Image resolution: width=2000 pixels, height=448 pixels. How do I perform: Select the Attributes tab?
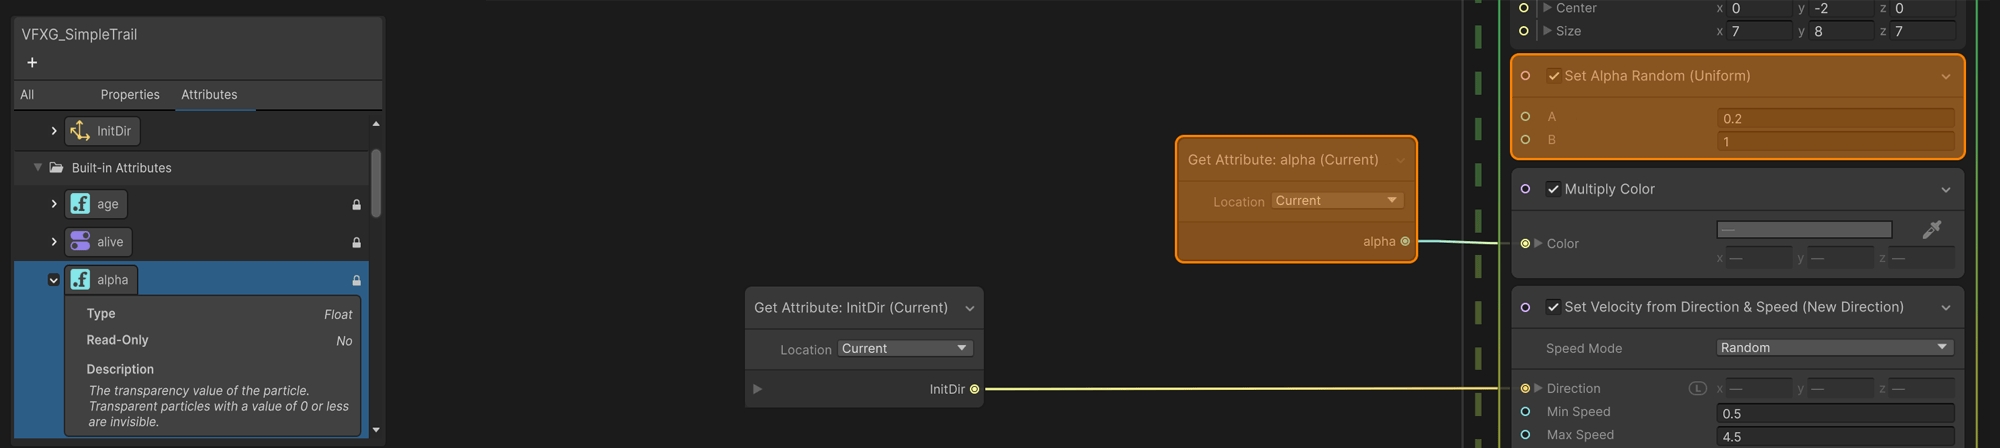click(x=209, y=95)
